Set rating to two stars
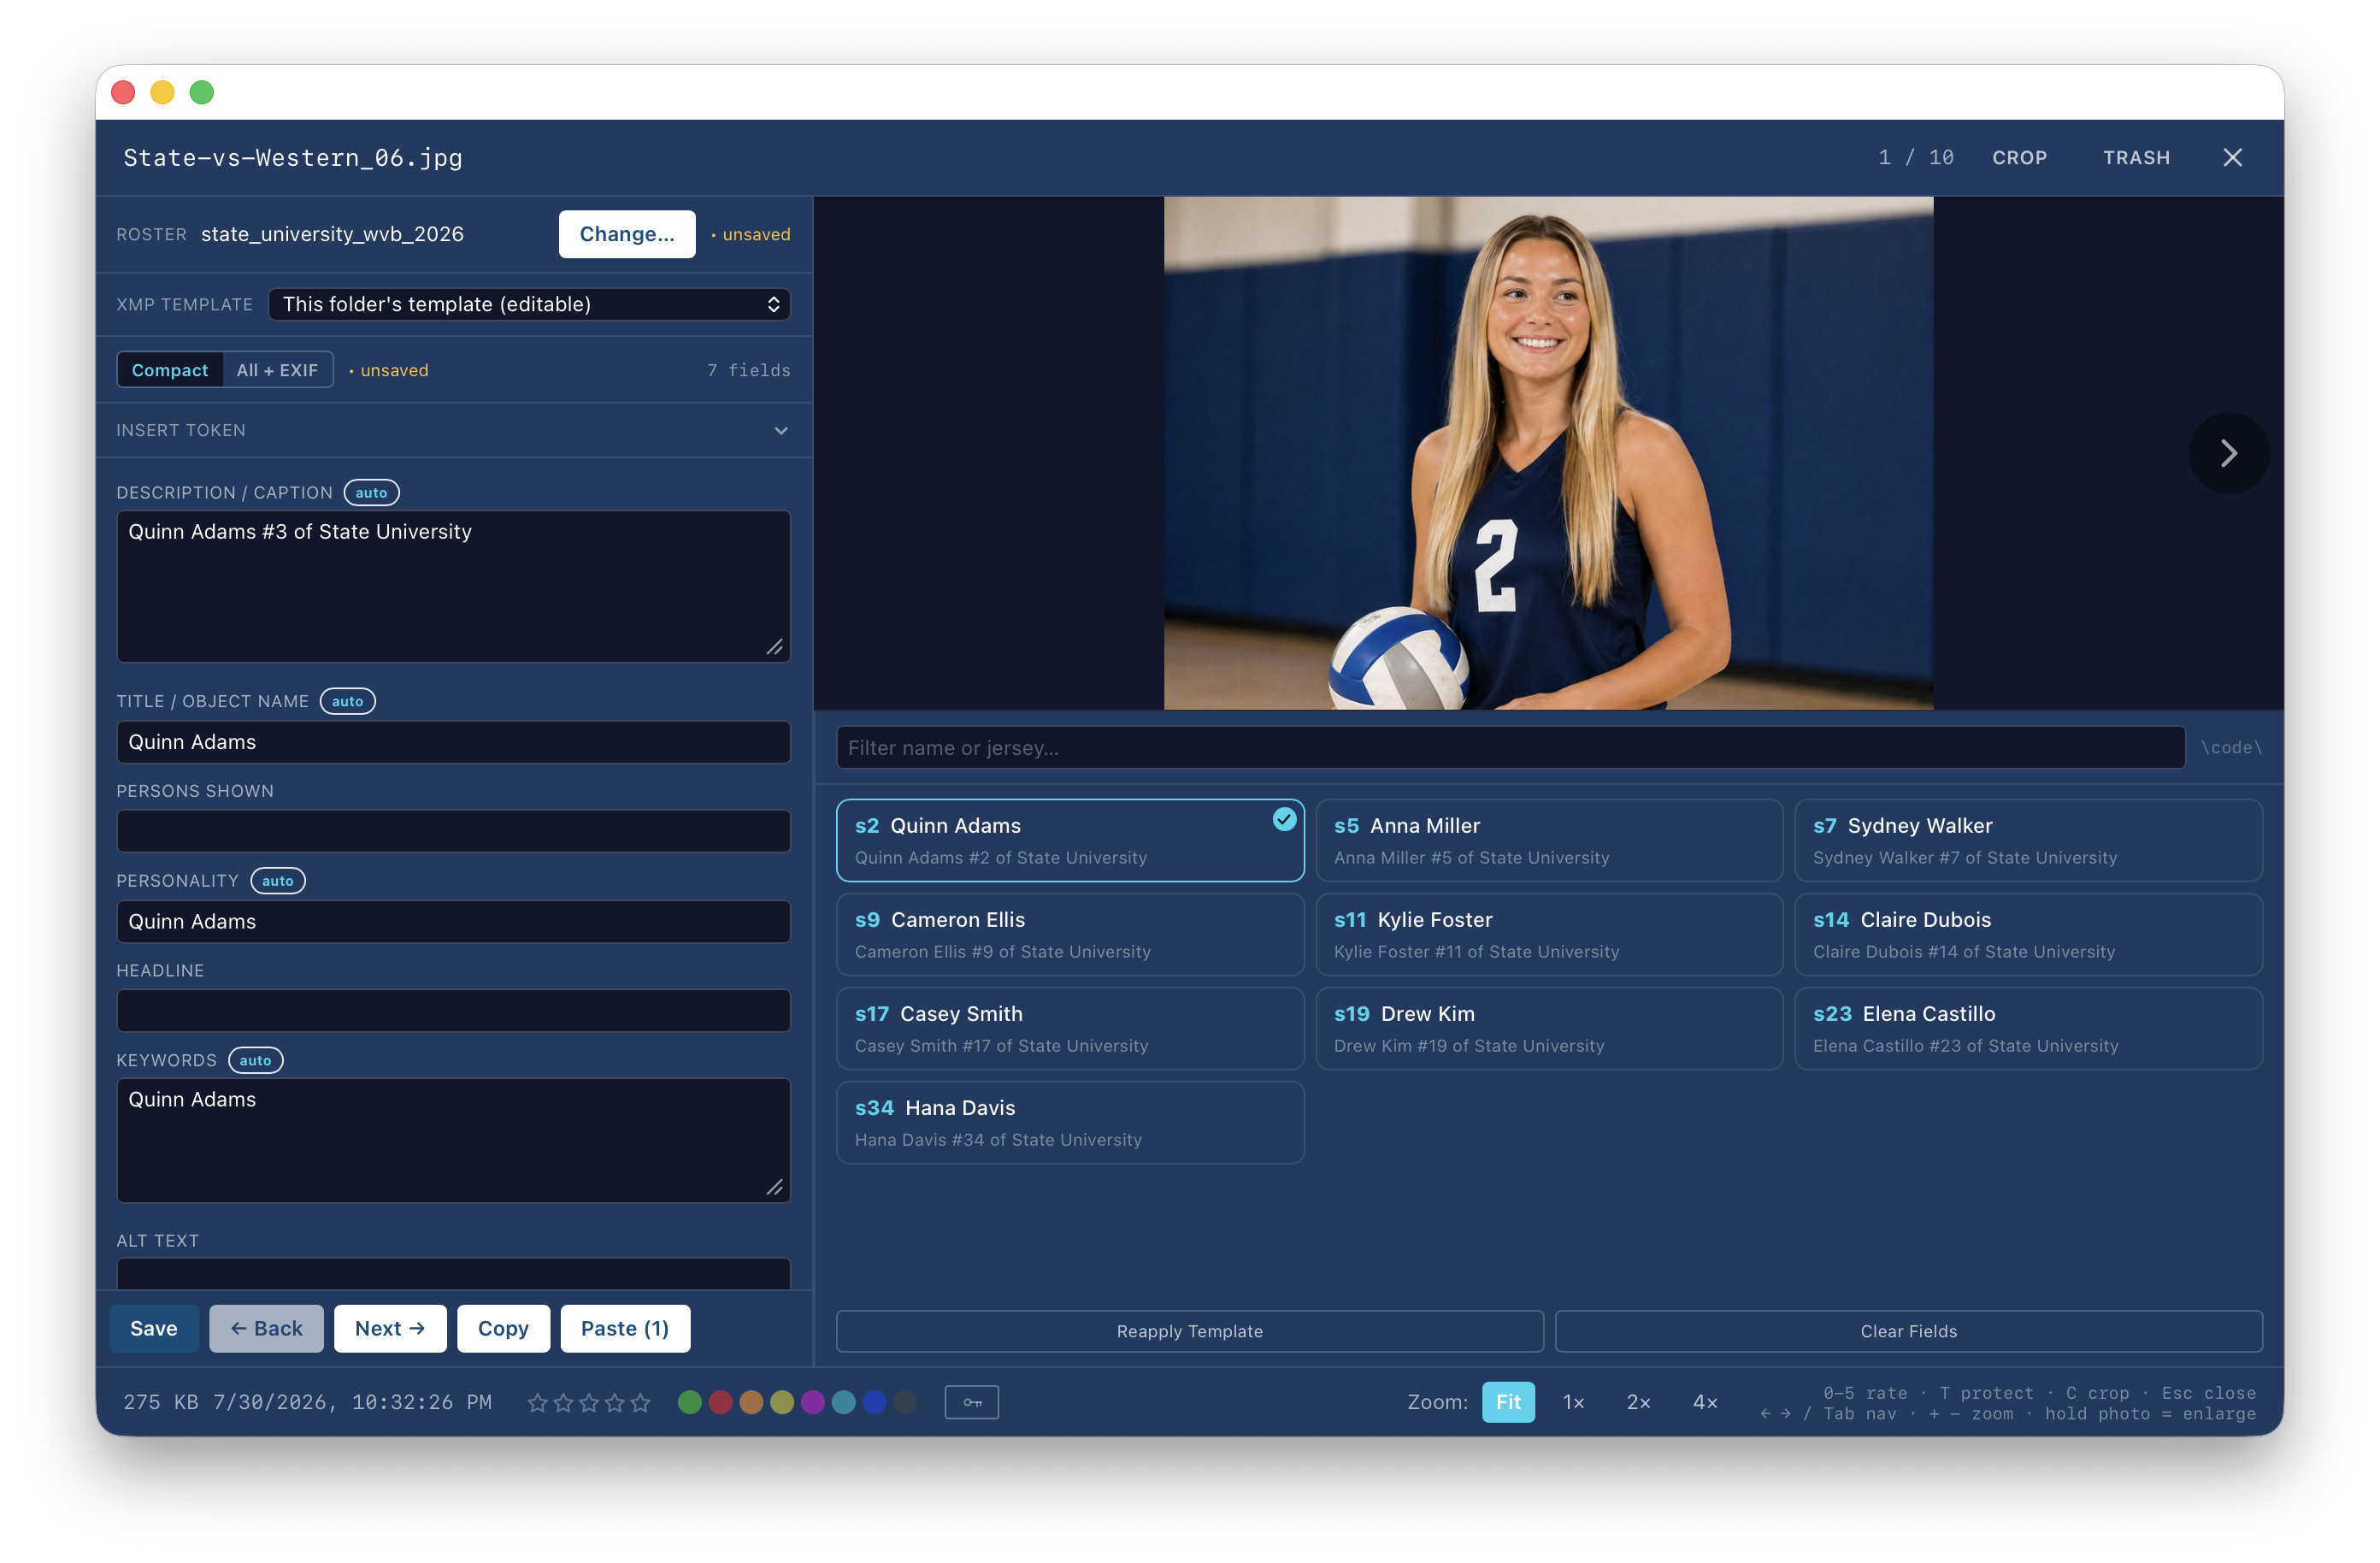2380x1563 pixels. (x=563, y=1402)
